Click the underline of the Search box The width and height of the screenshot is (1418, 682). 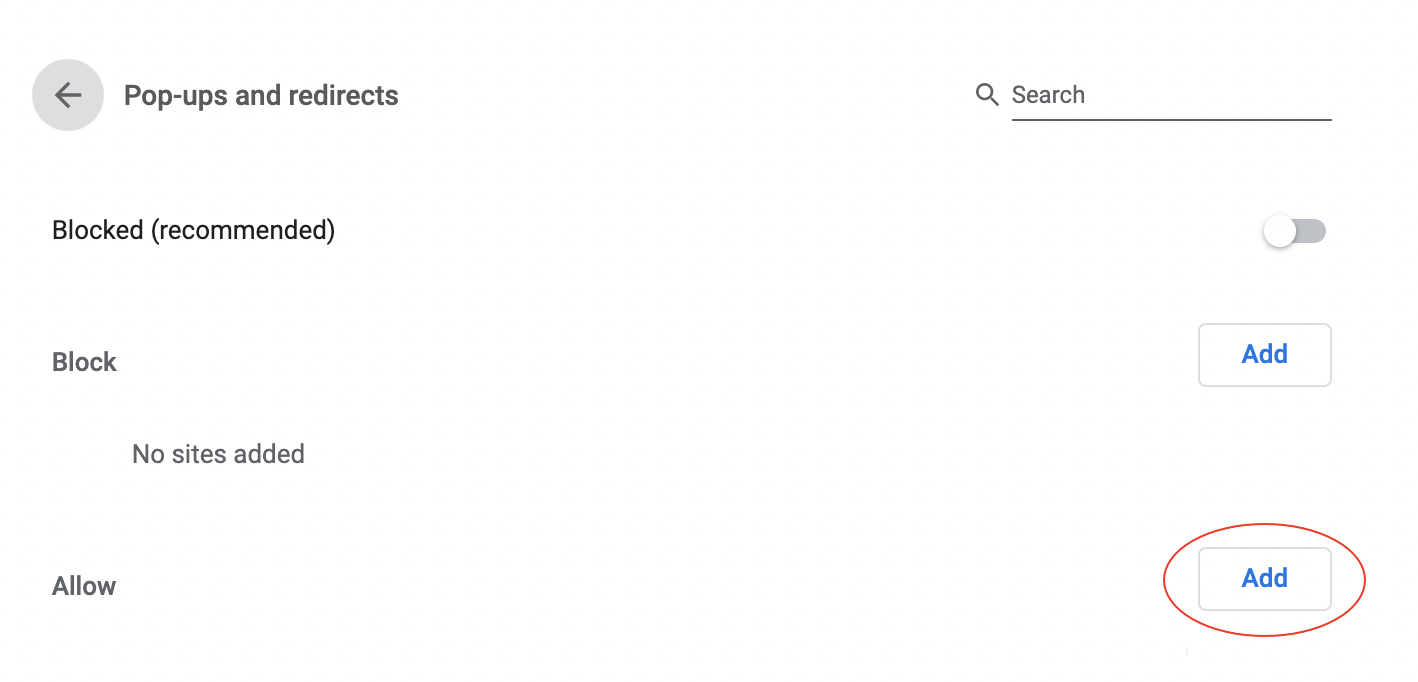pos(1170,119)
